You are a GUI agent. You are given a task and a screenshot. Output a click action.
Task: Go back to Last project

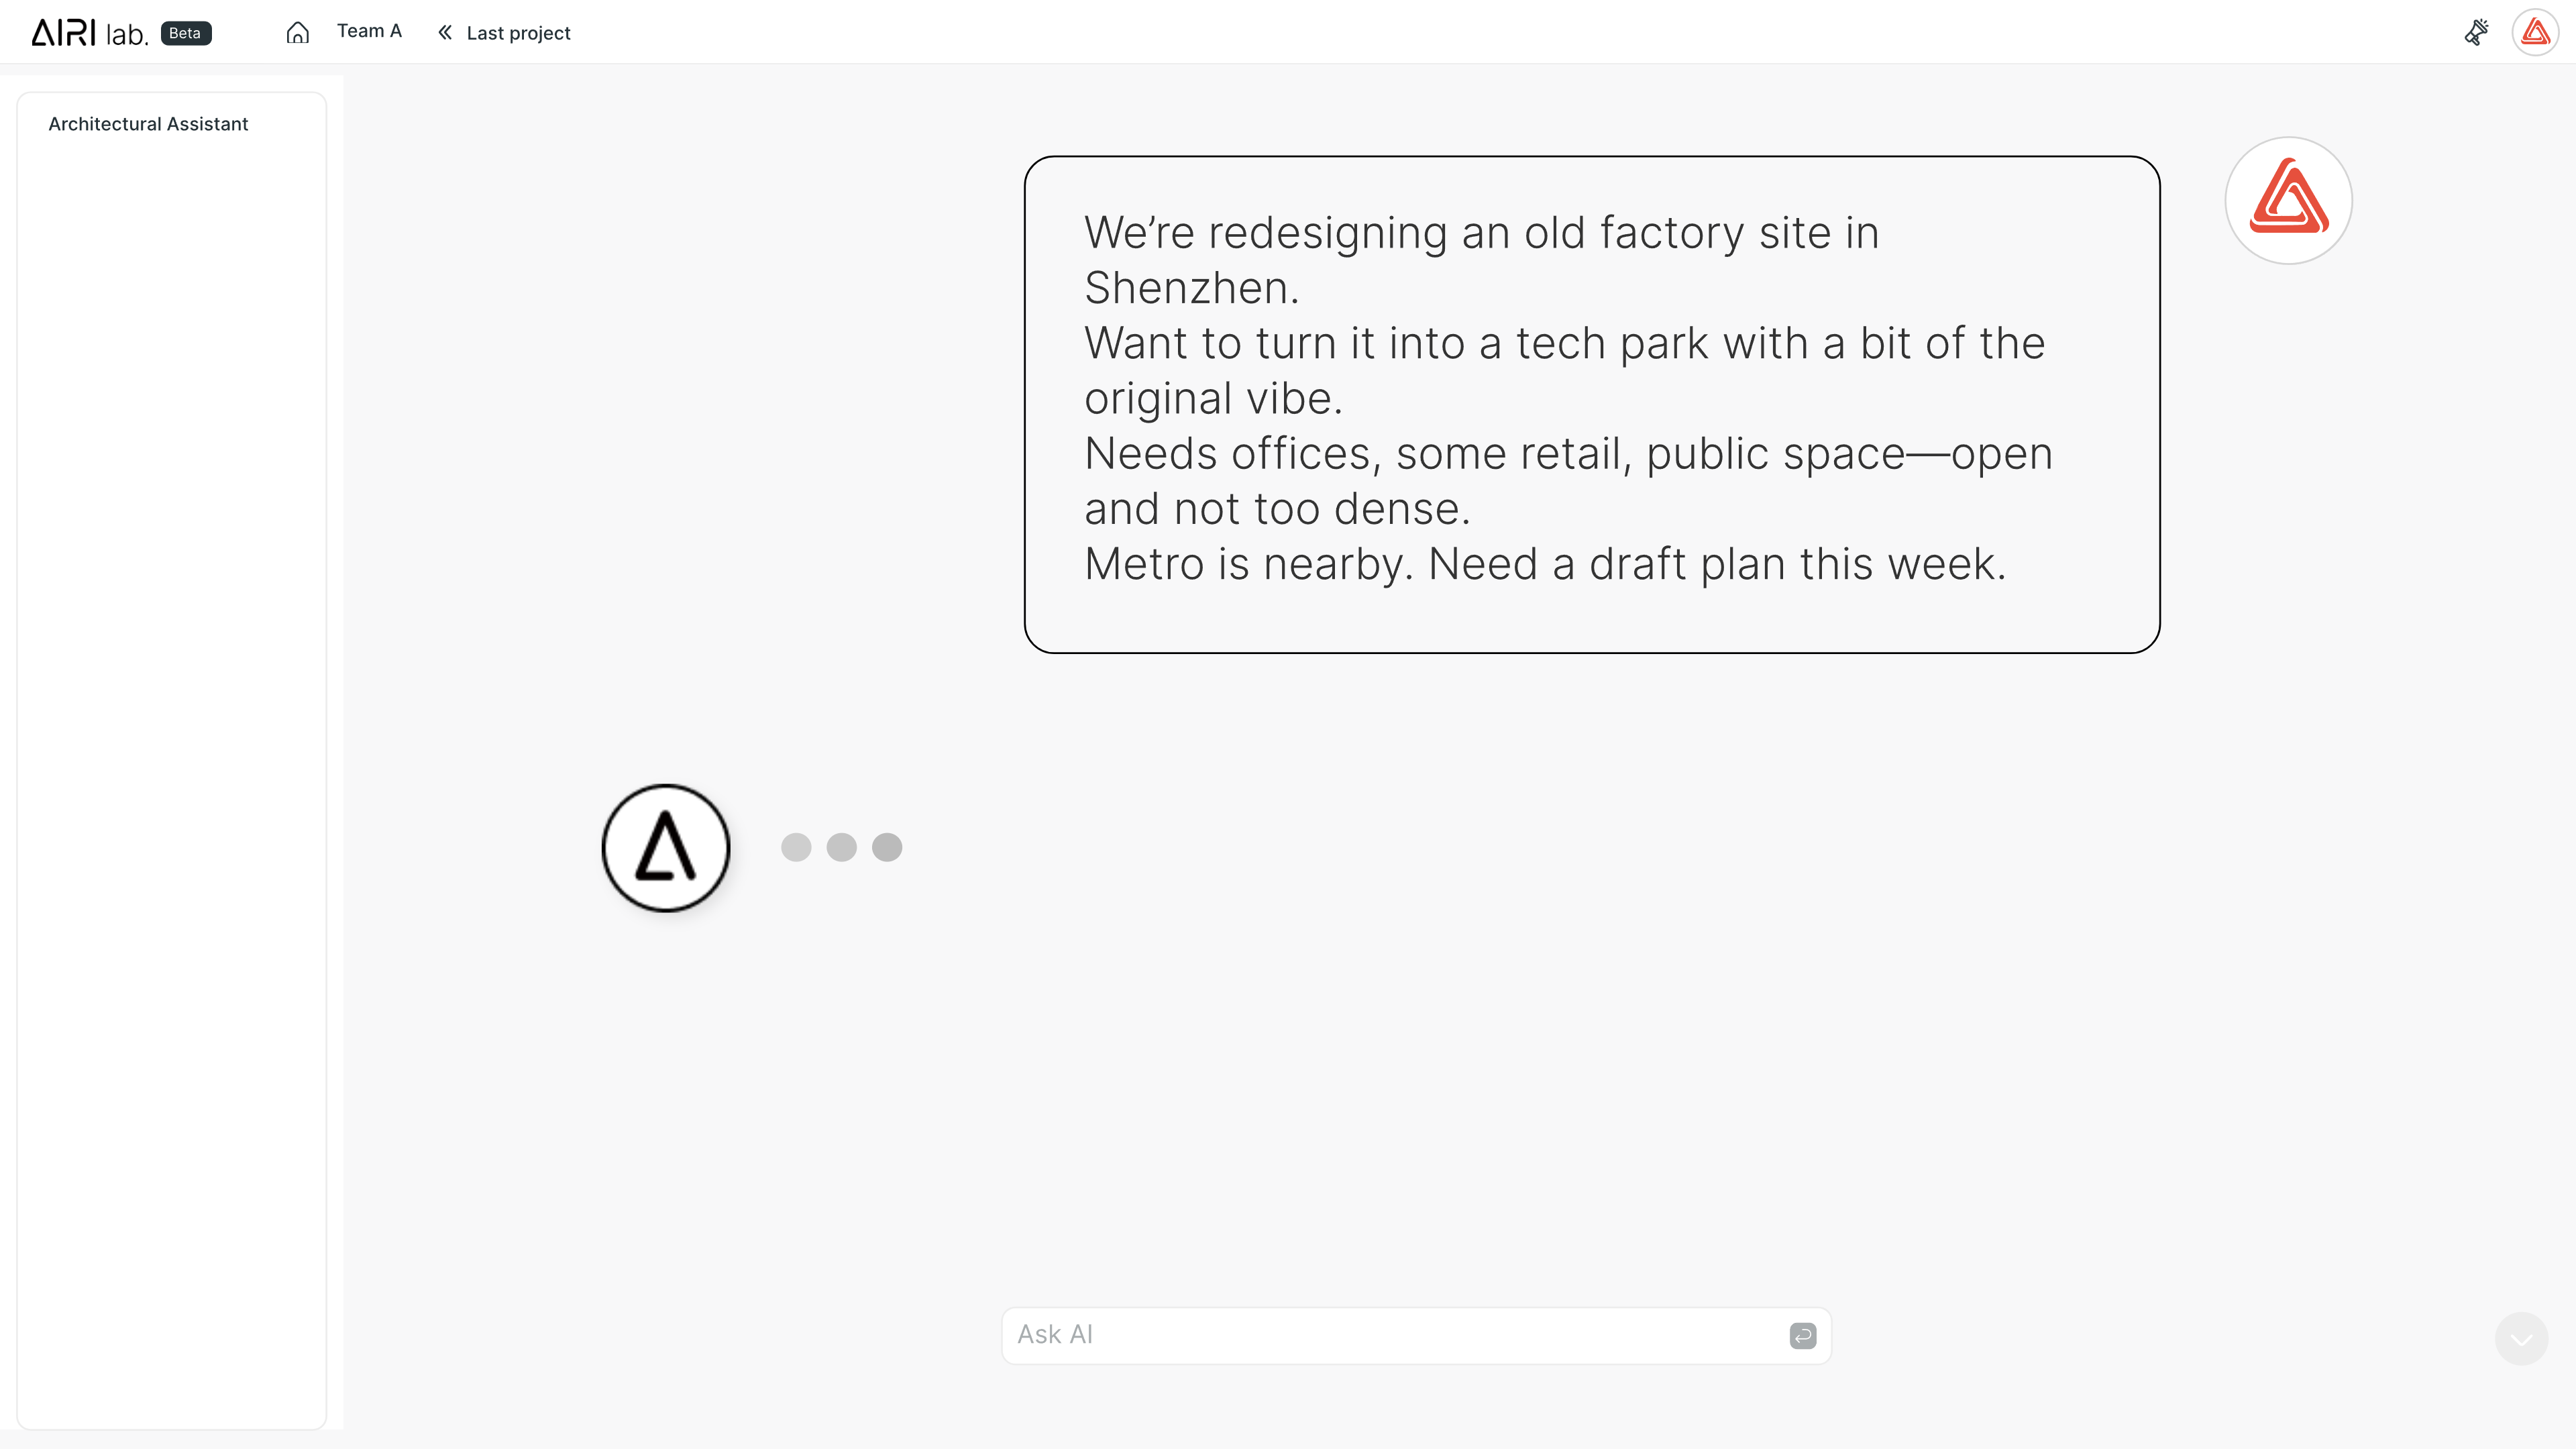518,33
